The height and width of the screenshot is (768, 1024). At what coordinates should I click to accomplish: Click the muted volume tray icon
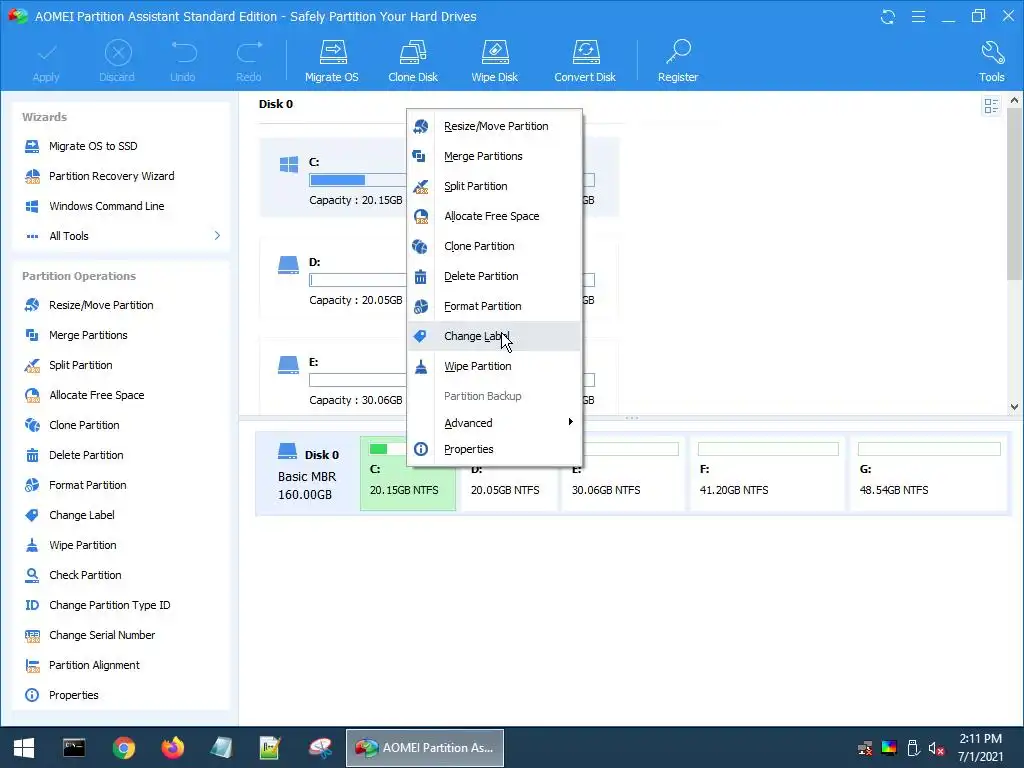tap(936, 748)
